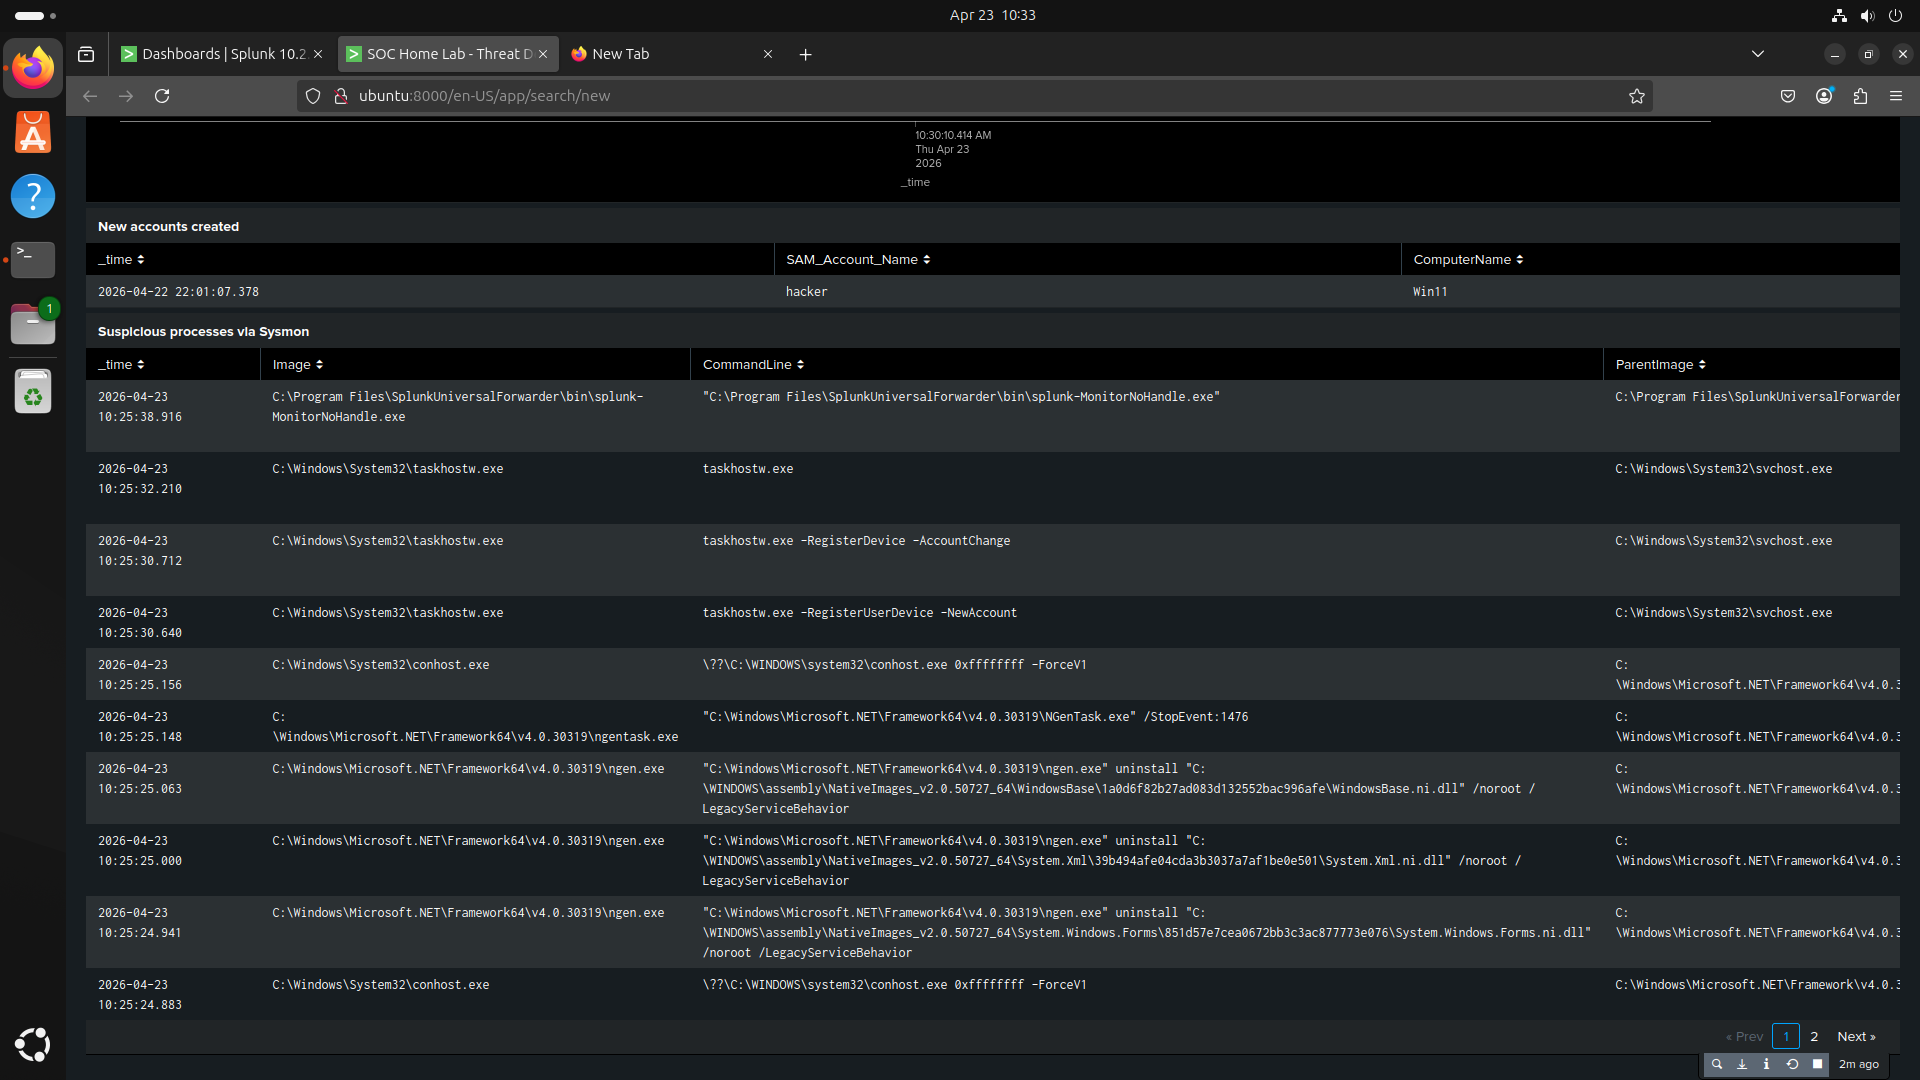Image resolution: width=1920 pixels, height=1080 pixels.
Task: Switch to Dashboards Splunk tab
Action: [222, 54]
